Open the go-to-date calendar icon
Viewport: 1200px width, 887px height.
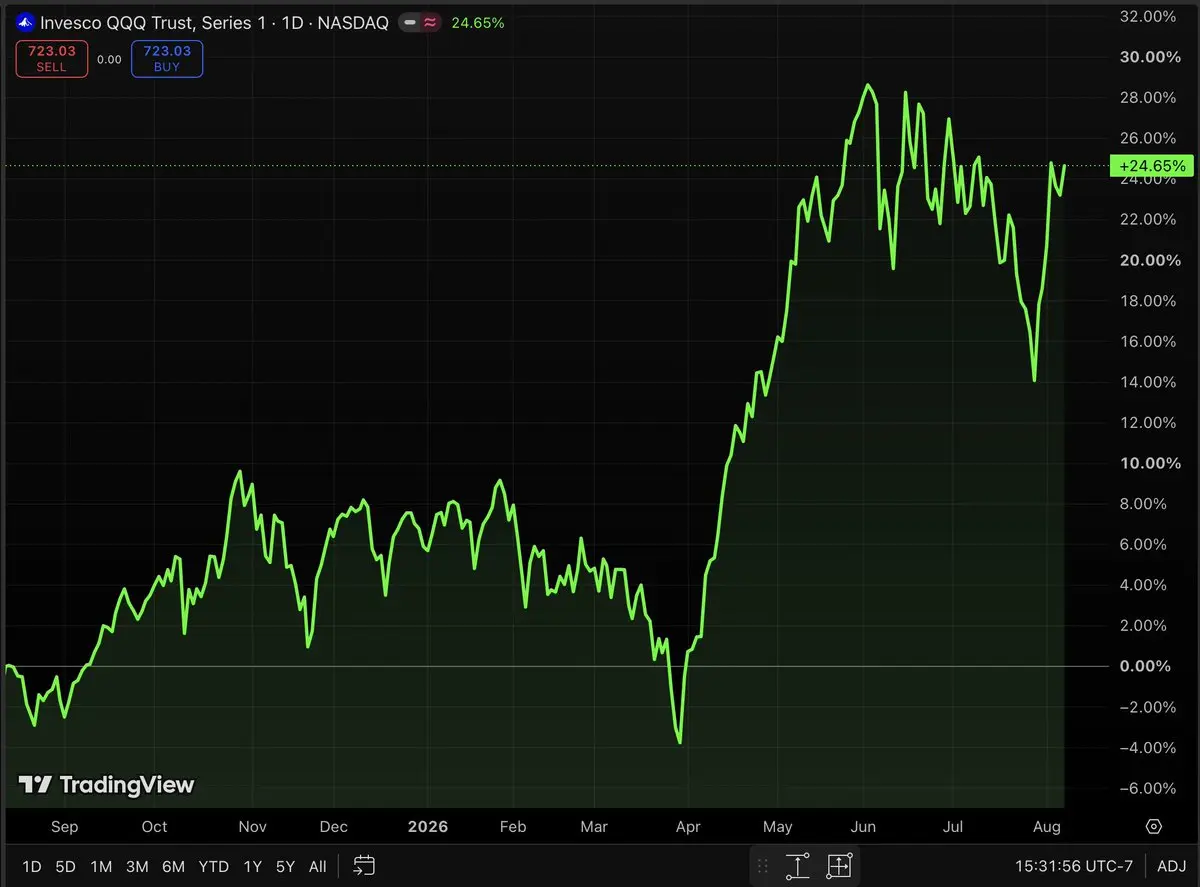pos(364,866)
